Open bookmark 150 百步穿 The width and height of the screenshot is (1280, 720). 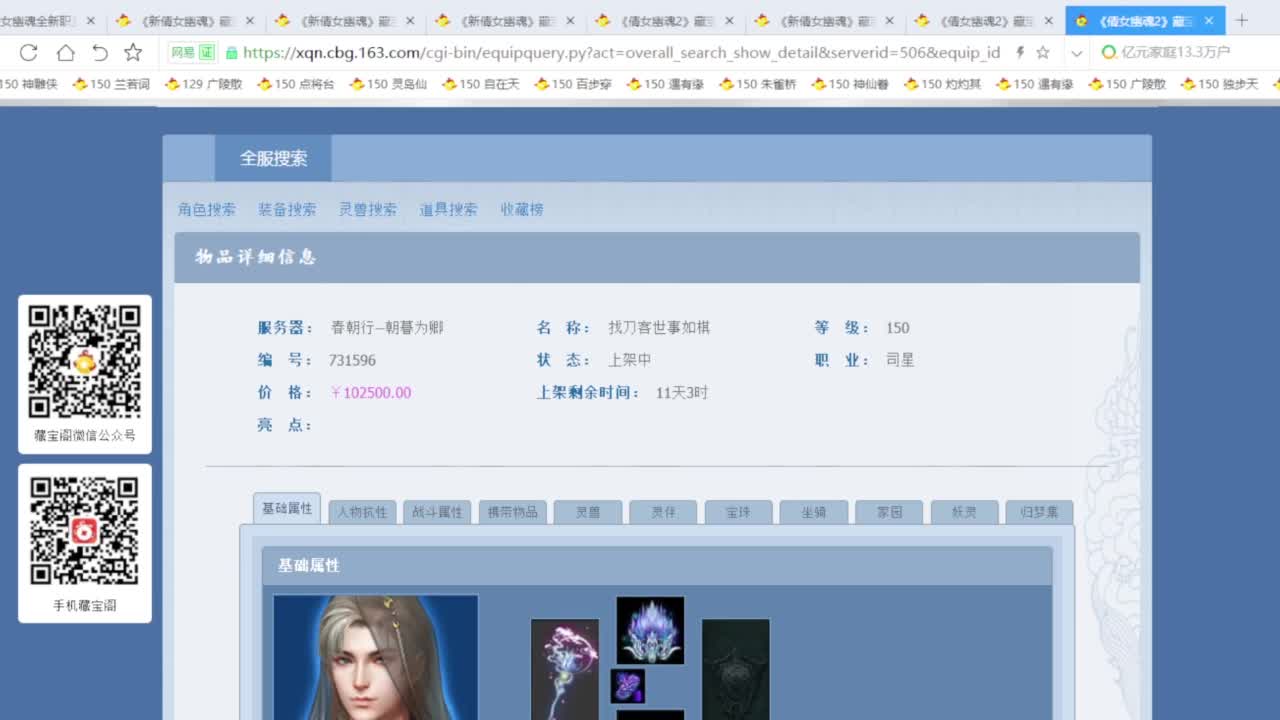coord(573,85)
